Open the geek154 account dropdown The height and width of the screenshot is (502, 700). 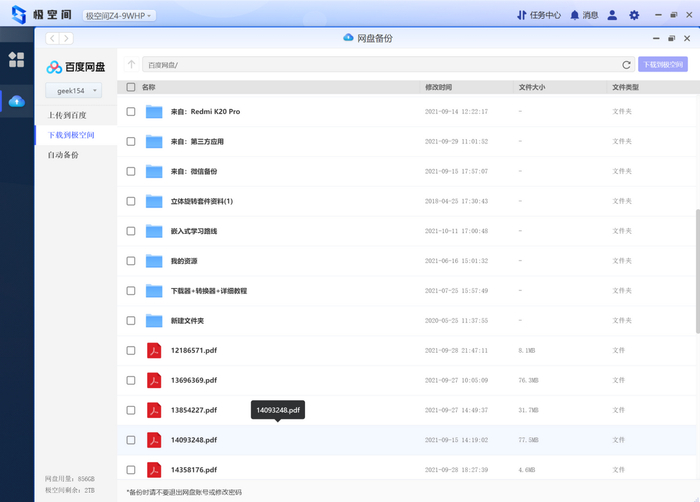74,91
